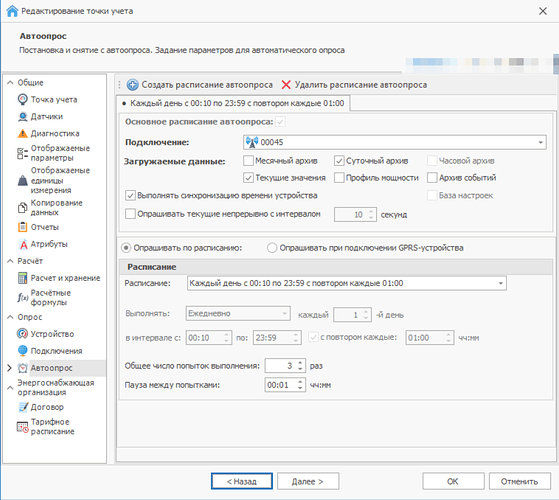Click the Далее > button
Image resolution: width=559 pixels, height=500 pixels.
tap(308, 481)
